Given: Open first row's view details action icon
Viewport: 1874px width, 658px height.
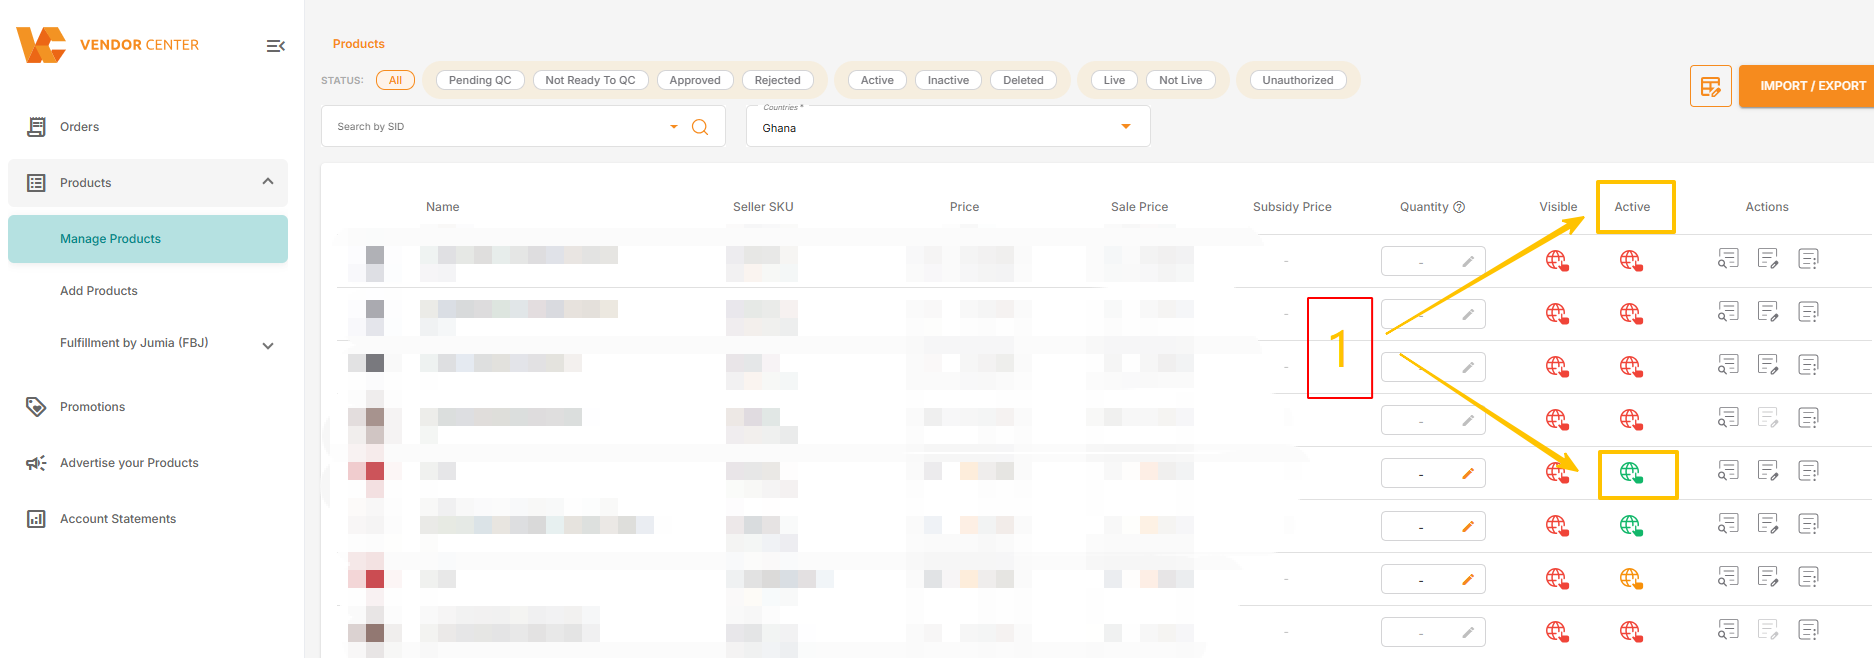Looking at the screenshot, I should pyautogui.click(x=1728, y=259).
